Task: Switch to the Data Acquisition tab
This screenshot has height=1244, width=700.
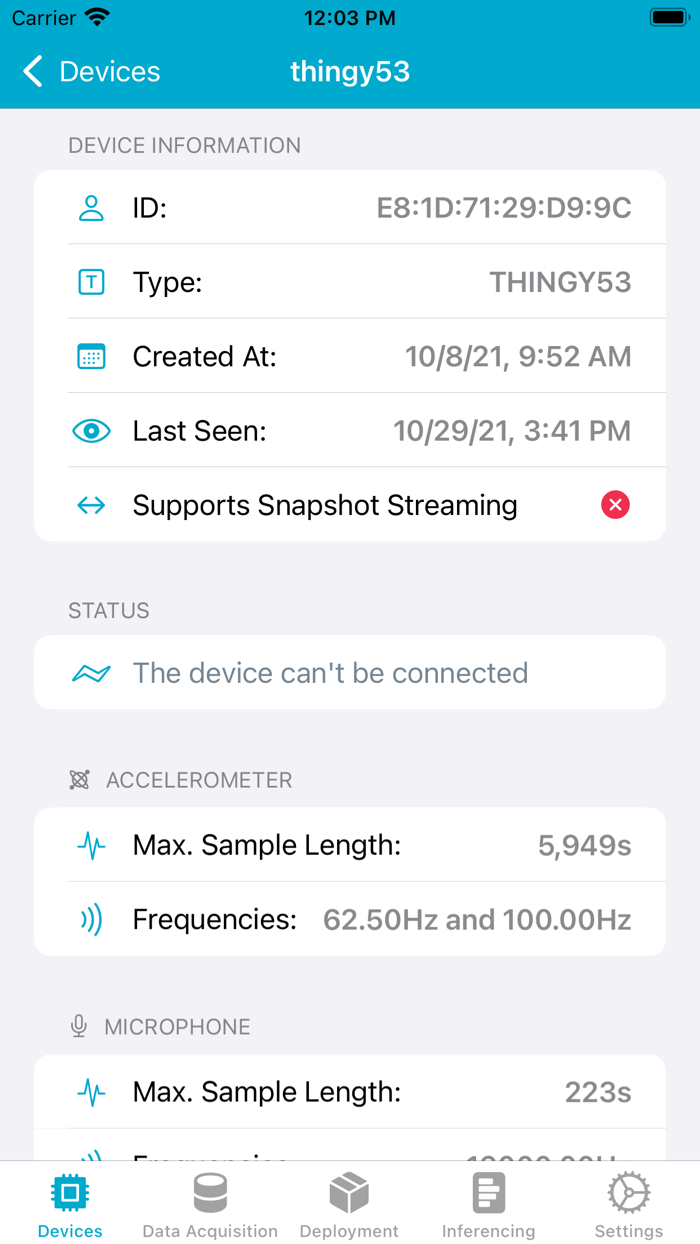Action: click(209, 1203)
